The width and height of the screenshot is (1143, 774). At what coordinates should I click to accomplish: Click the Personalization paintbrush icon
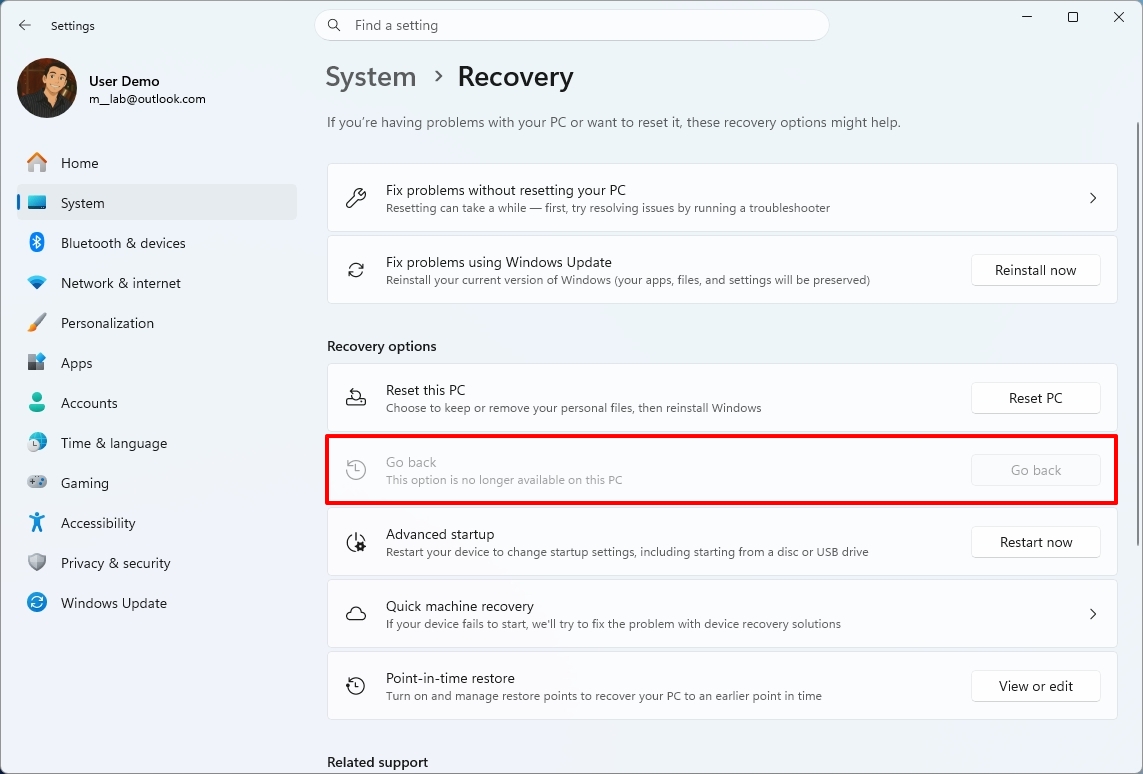(x=36, y=323)
